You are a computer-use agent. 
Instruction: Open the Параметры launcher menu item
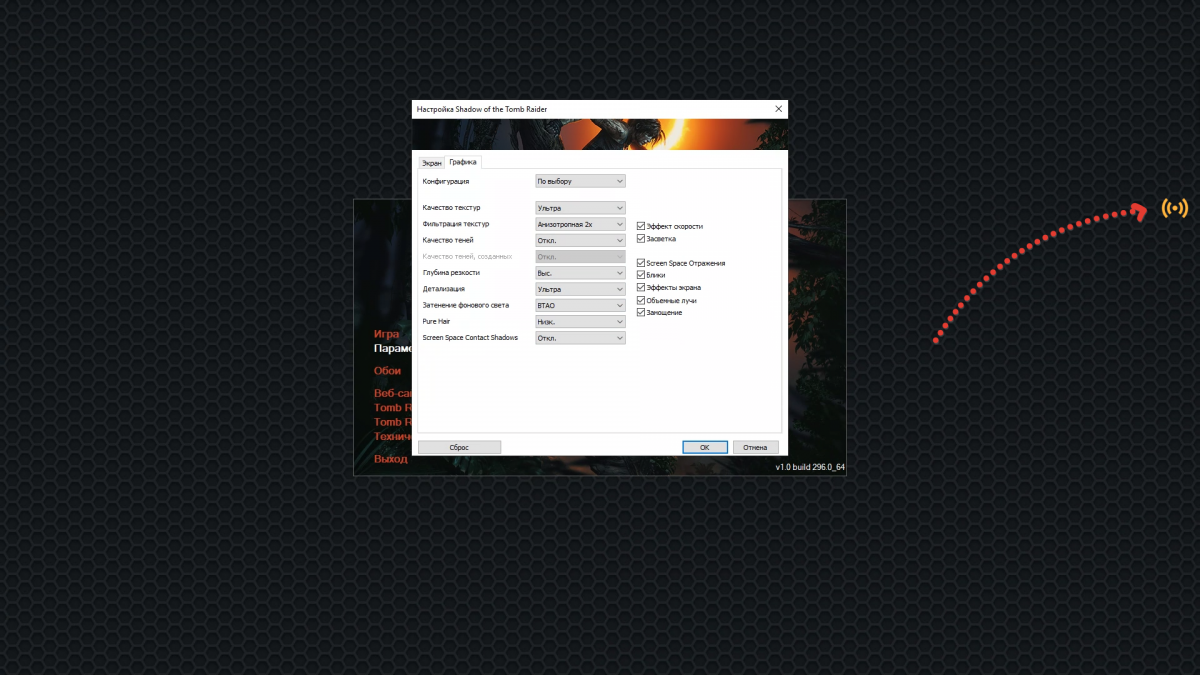coord(393,349)
